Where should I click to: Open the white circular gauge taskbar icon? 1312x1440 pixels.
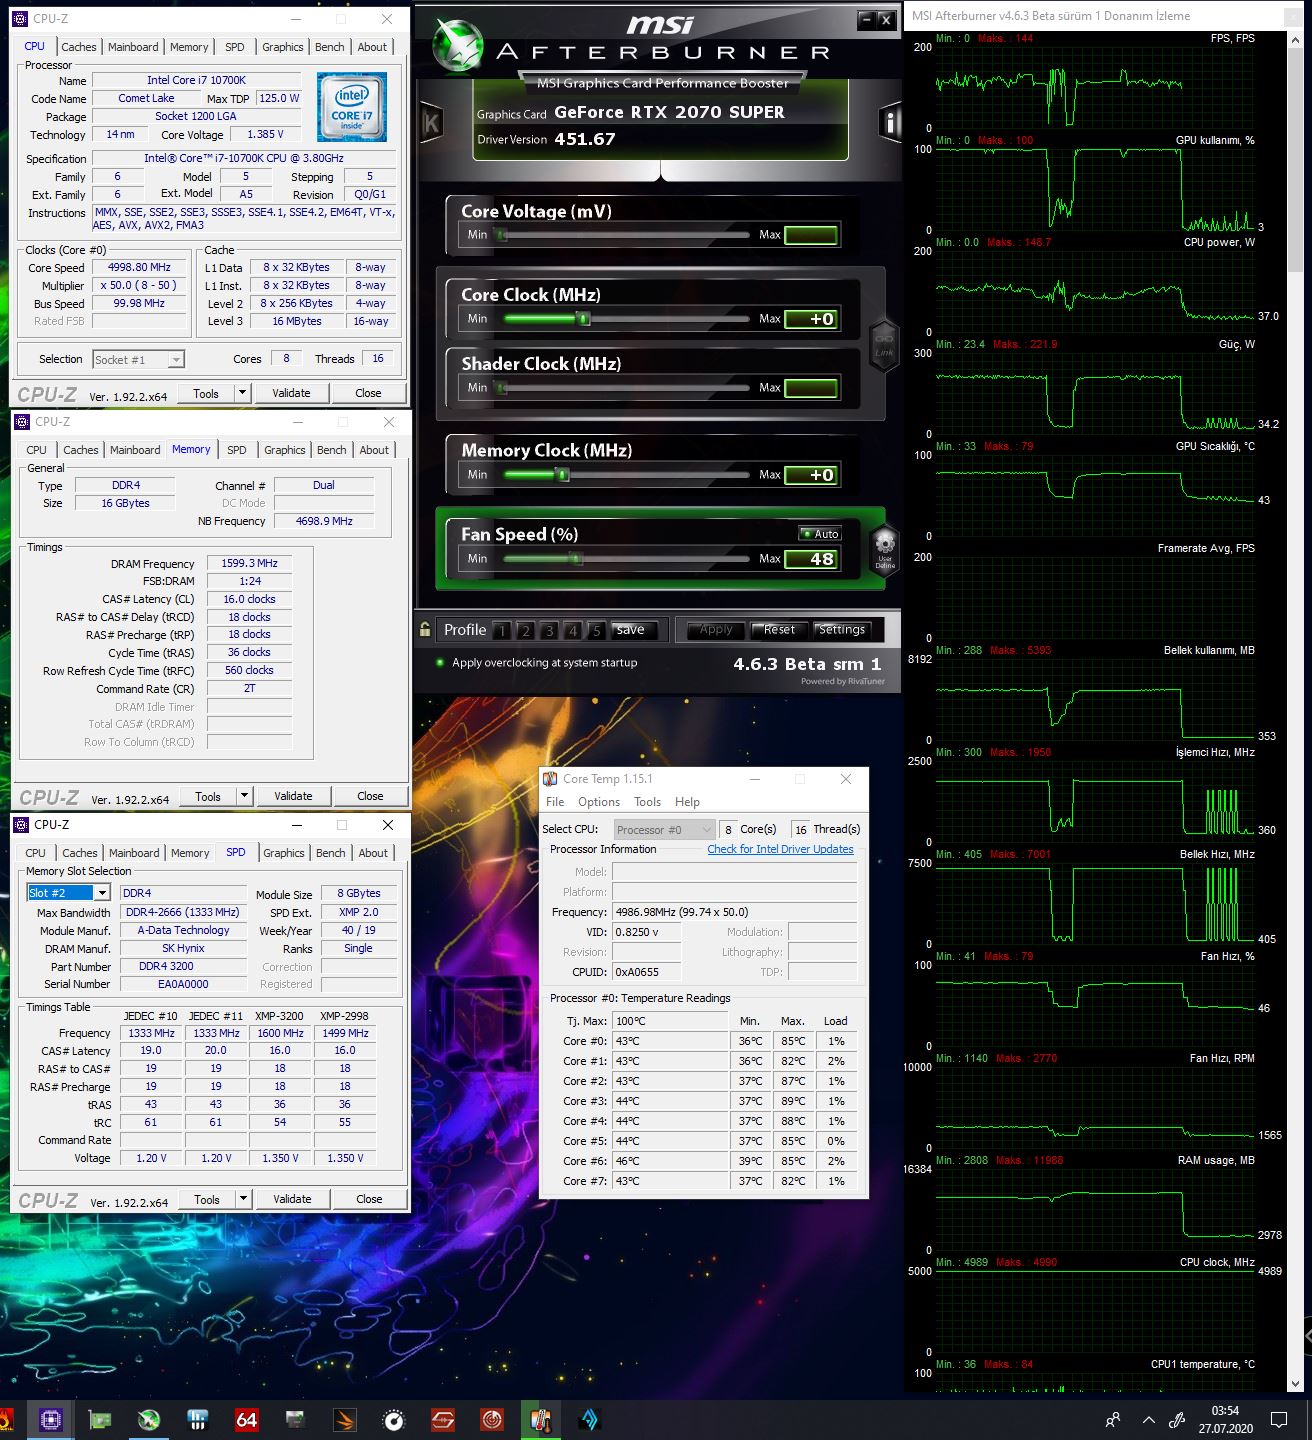coord(393,1419)
